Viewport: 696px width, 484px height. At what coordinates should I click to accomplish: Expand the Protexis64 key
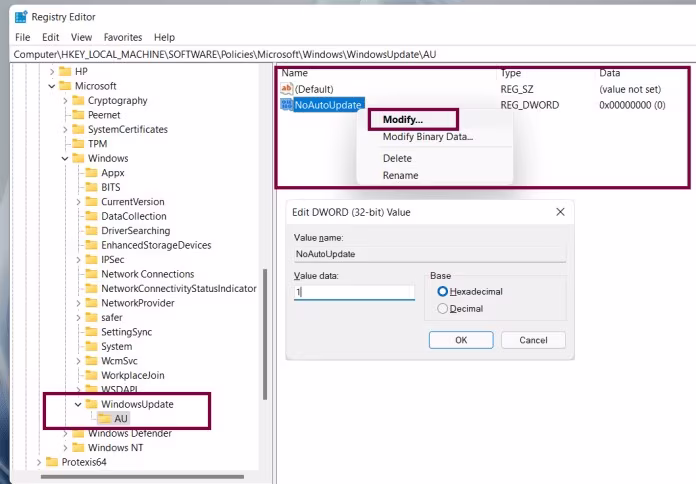pos(39,462)
